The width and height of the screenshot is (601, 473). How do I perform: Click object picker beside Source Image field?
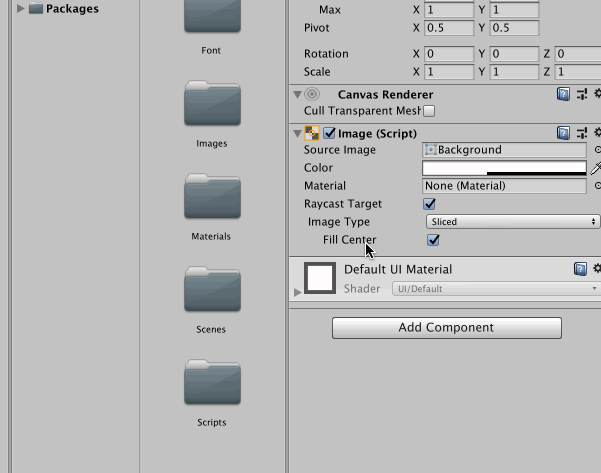(x=597, y=150)
